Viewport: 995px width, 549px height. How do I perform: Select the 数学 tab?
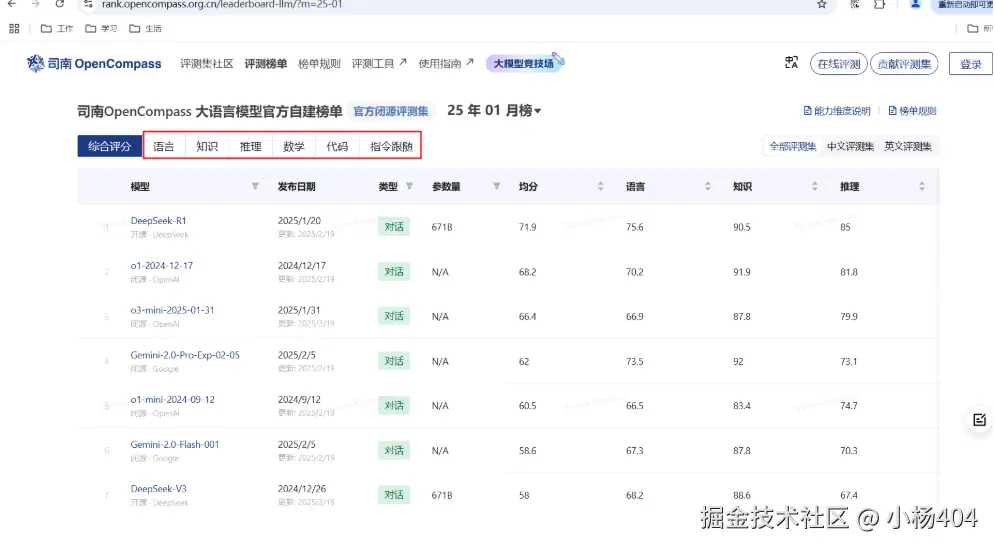point(294,147)
